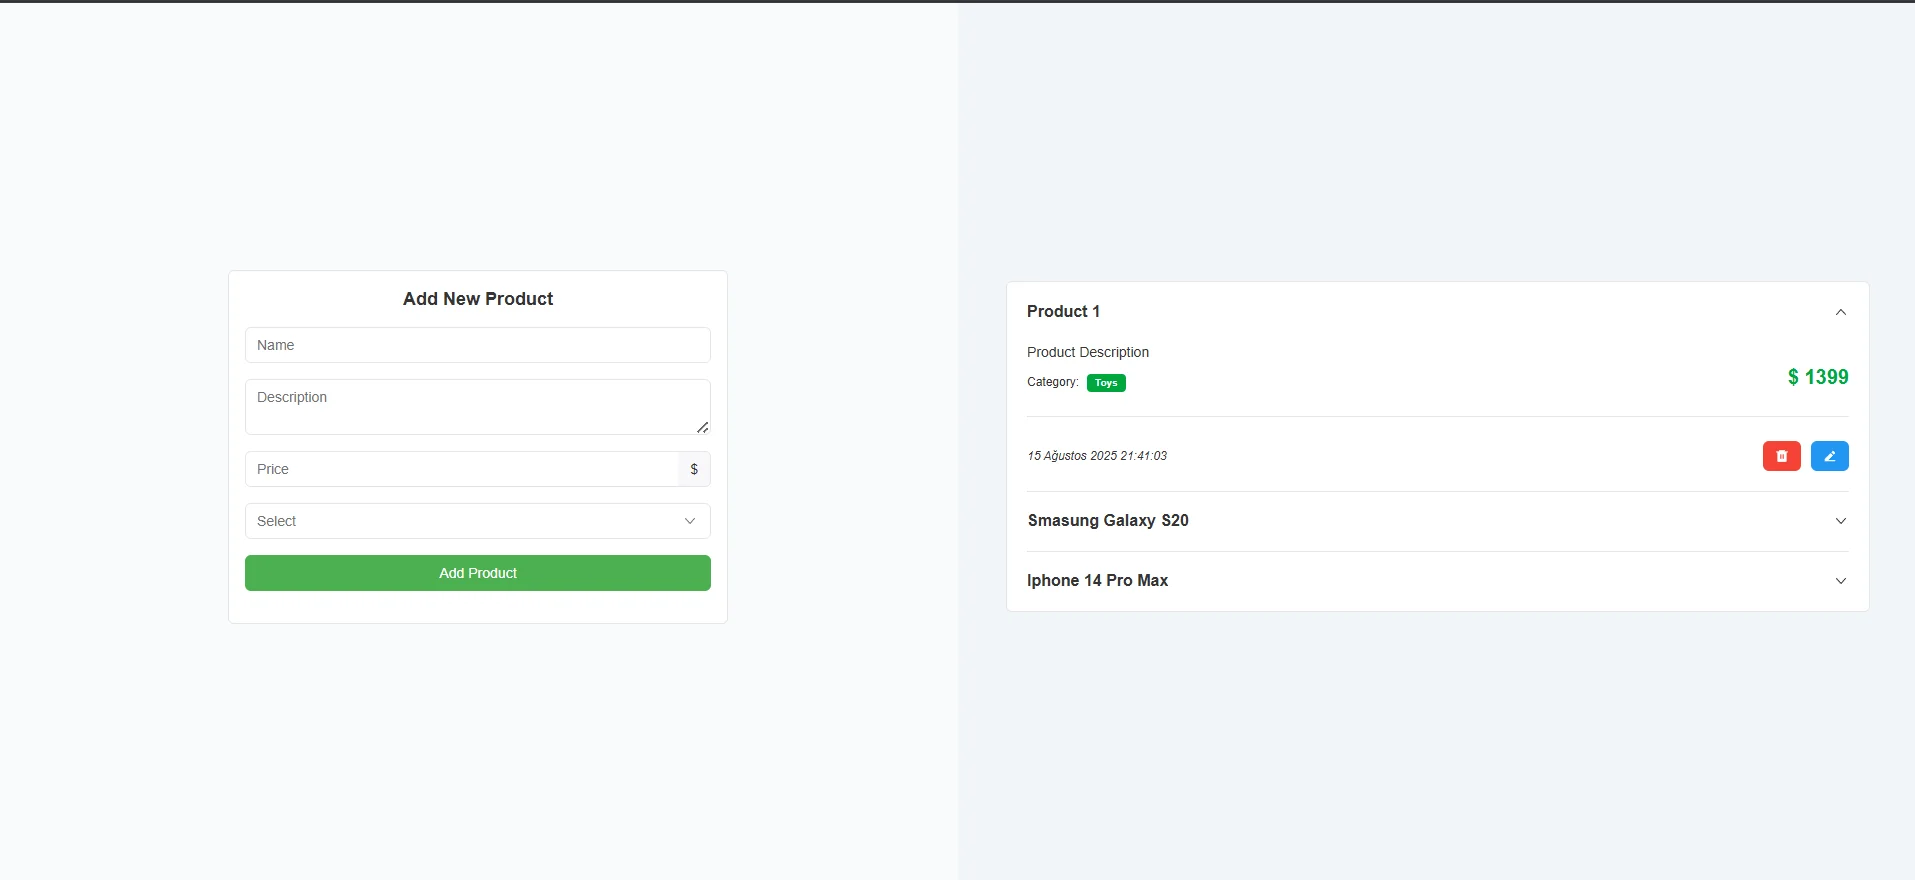Click the dollar sign addon beside Price
The height and width of the screenshot is (880, 1915).
point(694,469)
